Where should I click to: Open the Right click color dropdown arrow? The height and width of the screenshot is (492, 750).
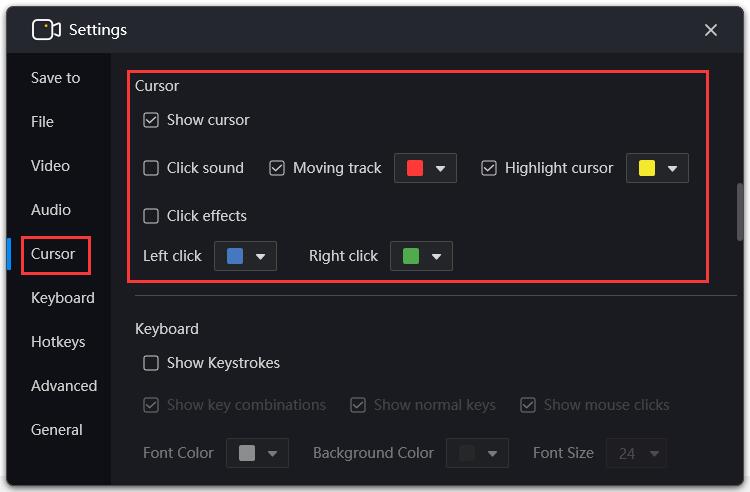pyautogui.click(x=436, y=256)
